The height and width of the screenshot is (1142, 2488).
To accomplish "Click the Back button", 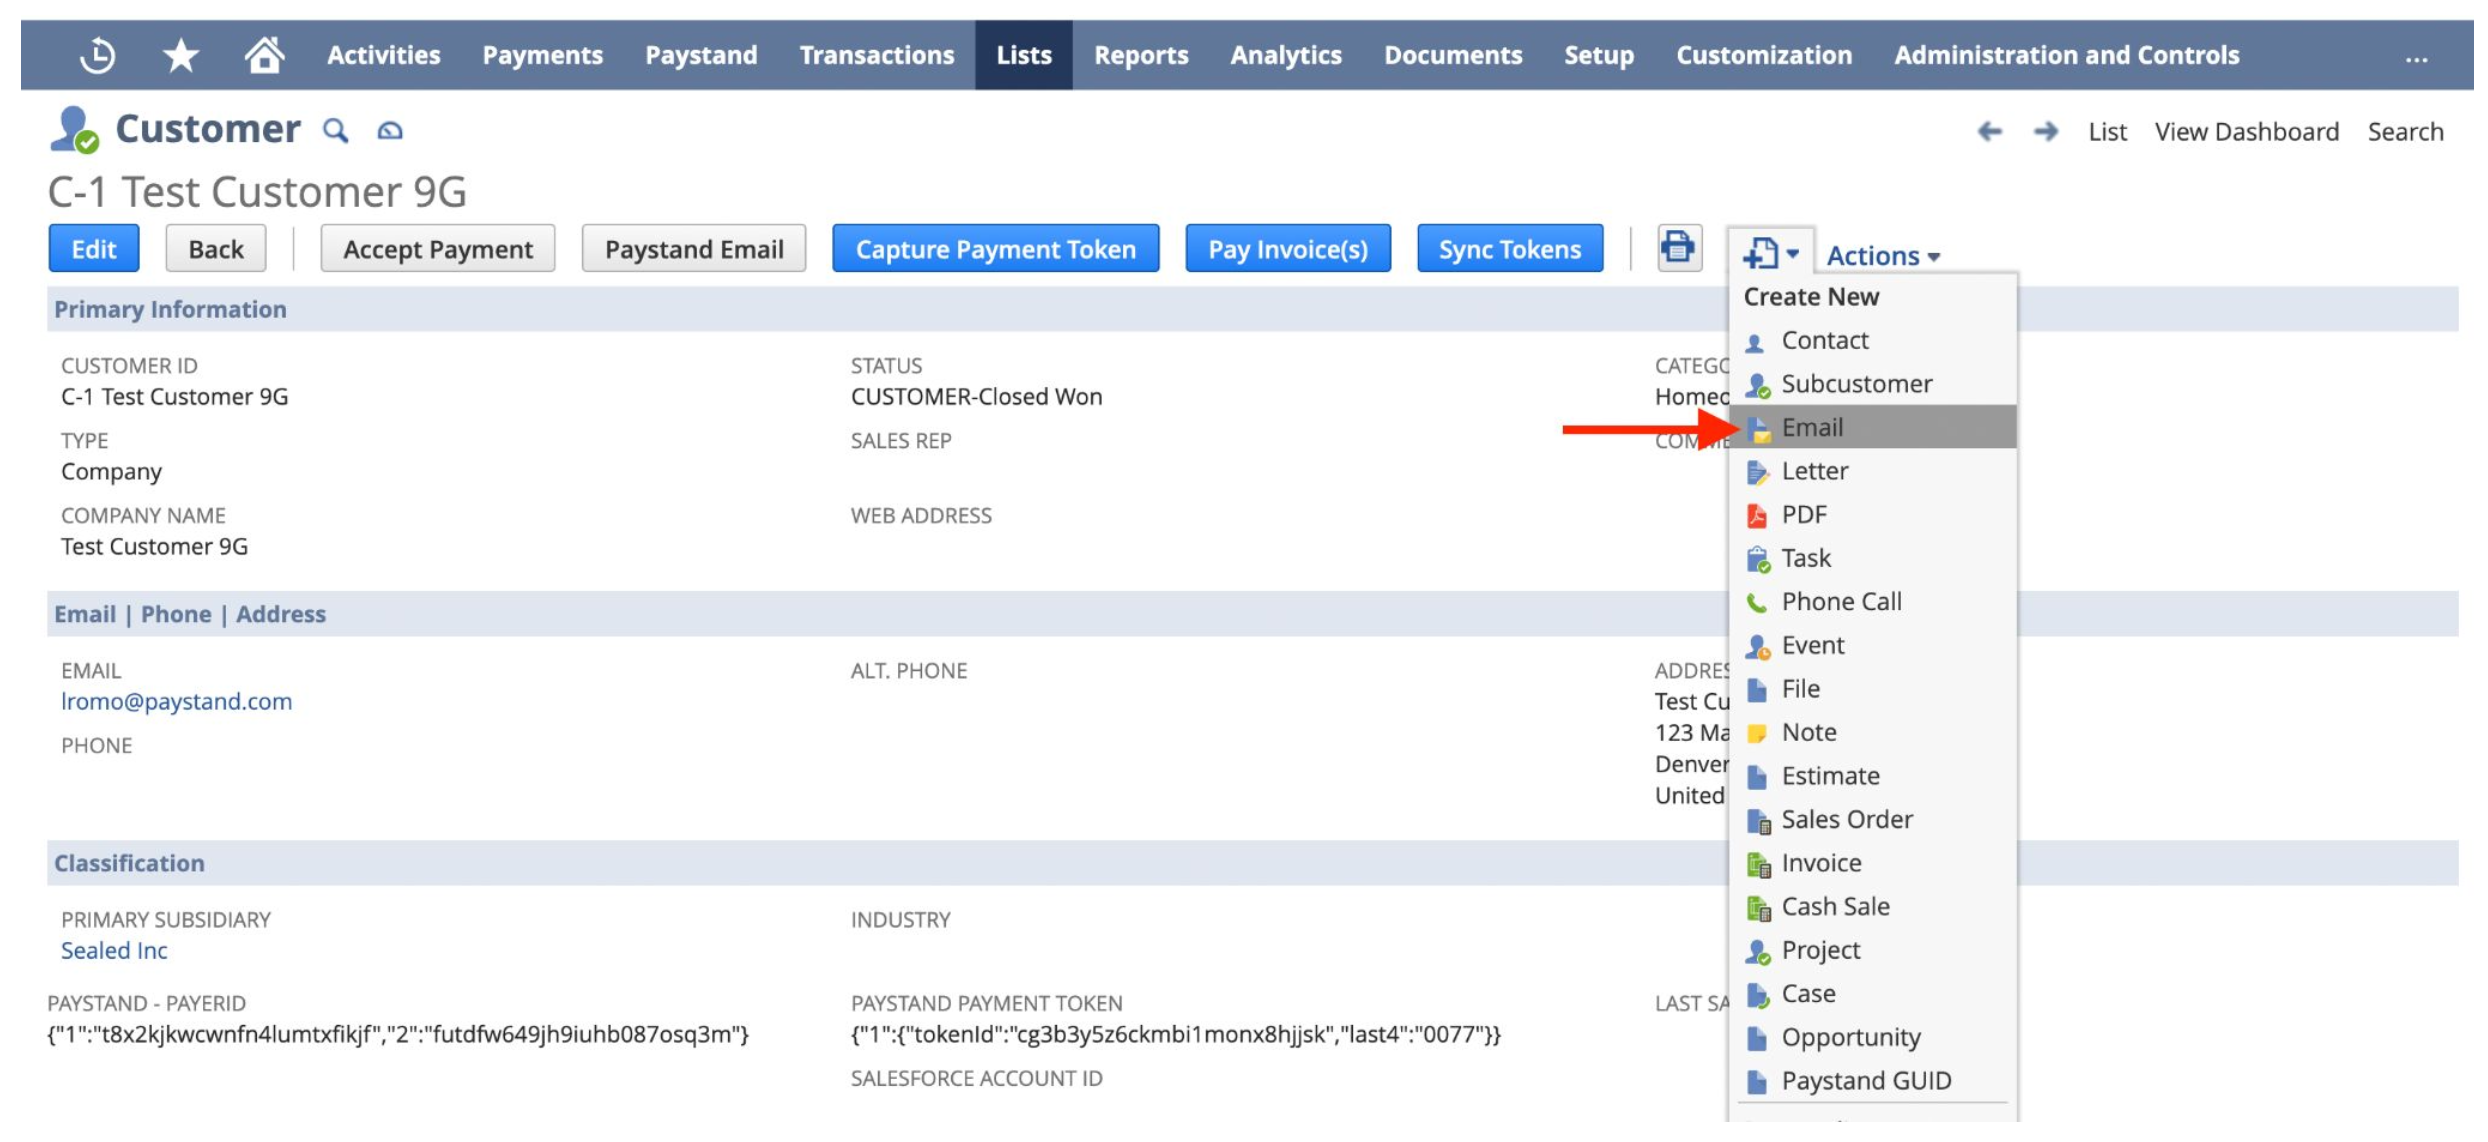I will tap(216, 248).
